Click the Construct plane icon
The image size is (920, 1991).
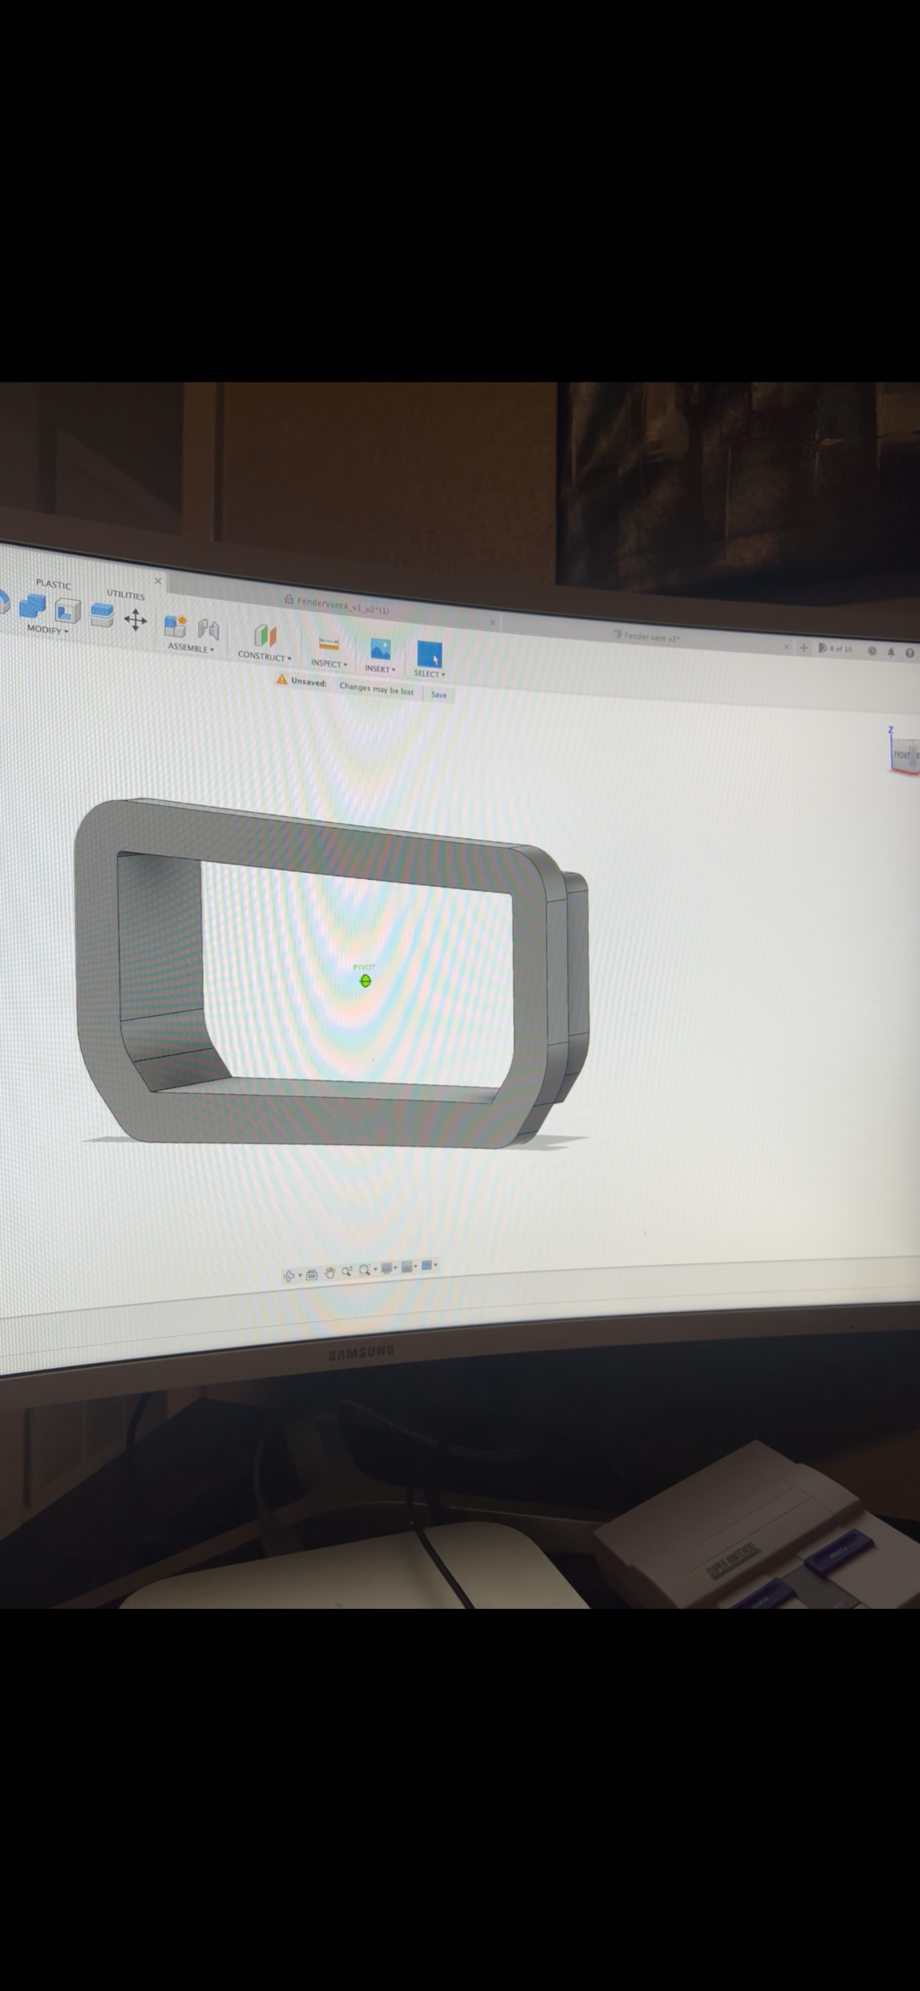point(264,636)
